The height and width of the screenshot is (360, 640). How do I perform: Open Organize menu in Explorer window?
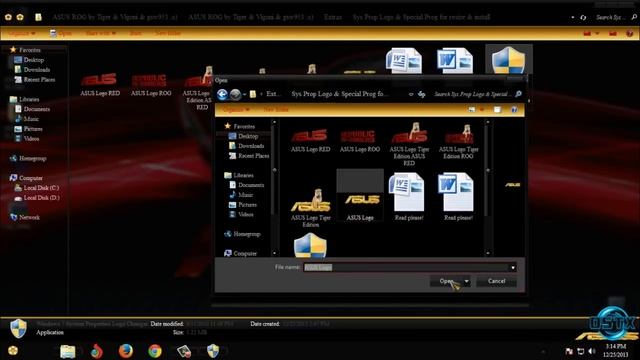pos(22,33)
